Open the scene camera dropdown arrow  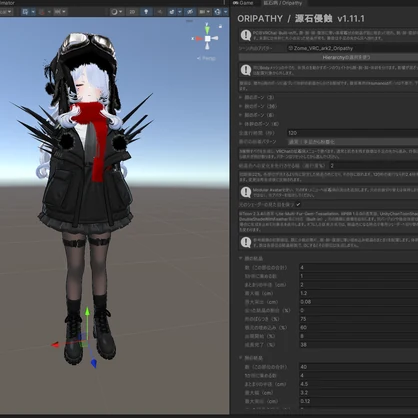pos(209,12)
